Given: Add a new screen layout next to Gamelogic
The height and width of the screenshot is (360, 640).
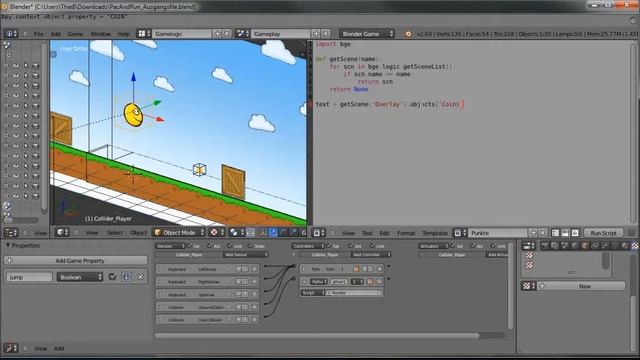Looking at the screenshot, I should [x=218, y=33].
